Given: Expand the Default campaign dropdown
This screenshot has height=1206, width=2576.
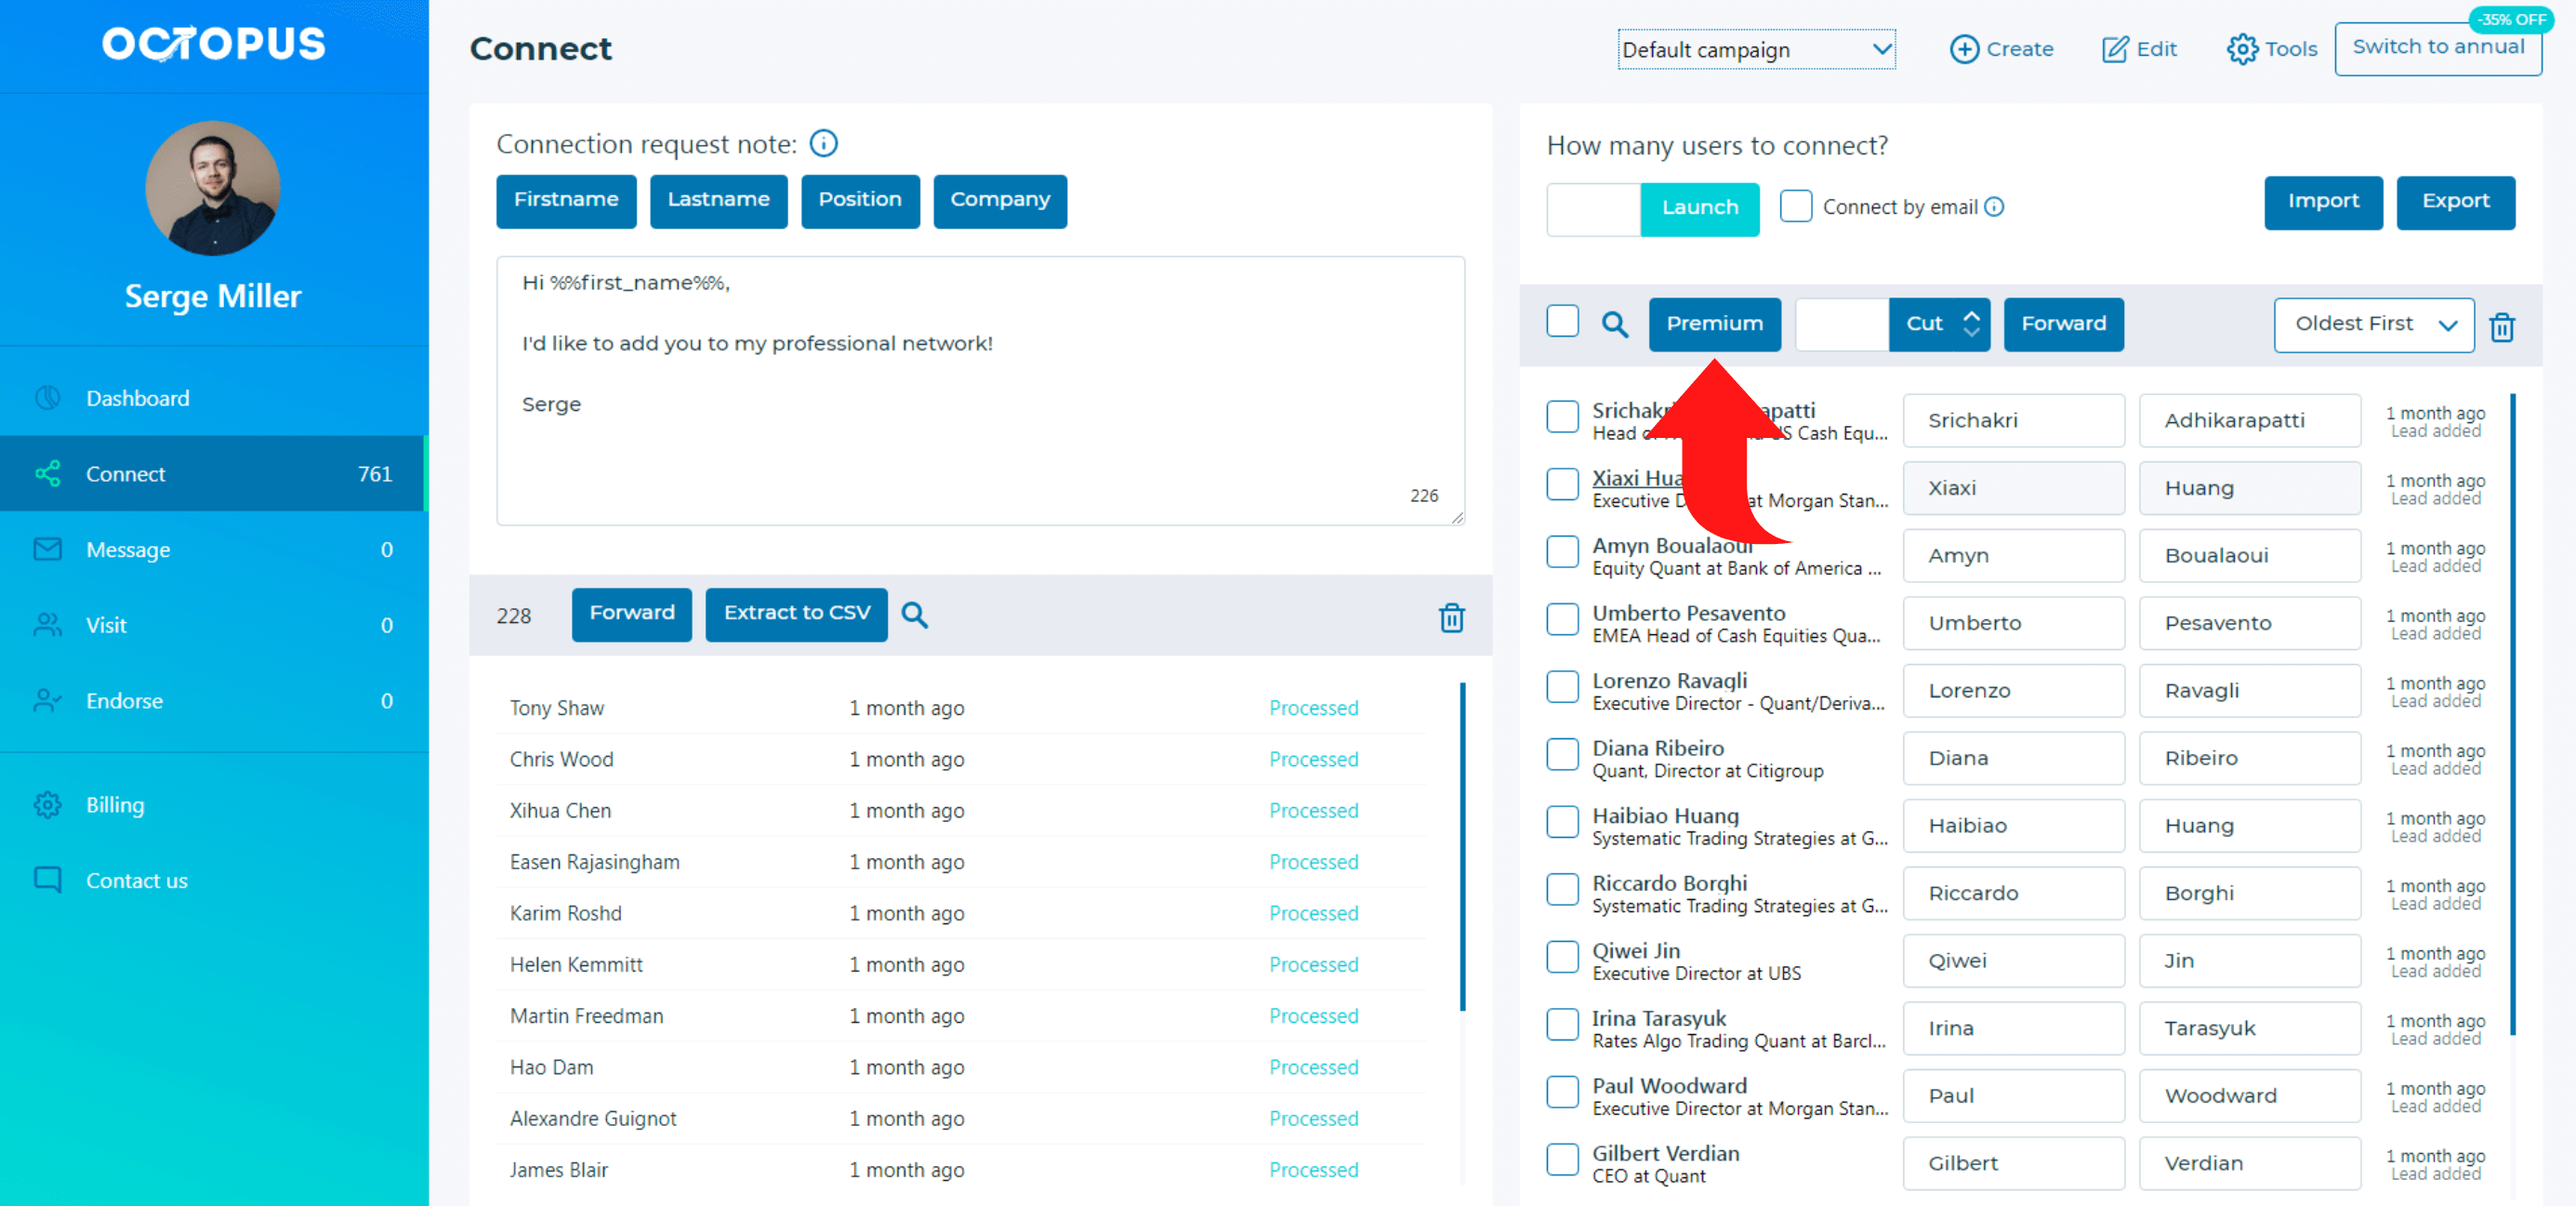Looking at the screenshot, I should coord(1750,47).
